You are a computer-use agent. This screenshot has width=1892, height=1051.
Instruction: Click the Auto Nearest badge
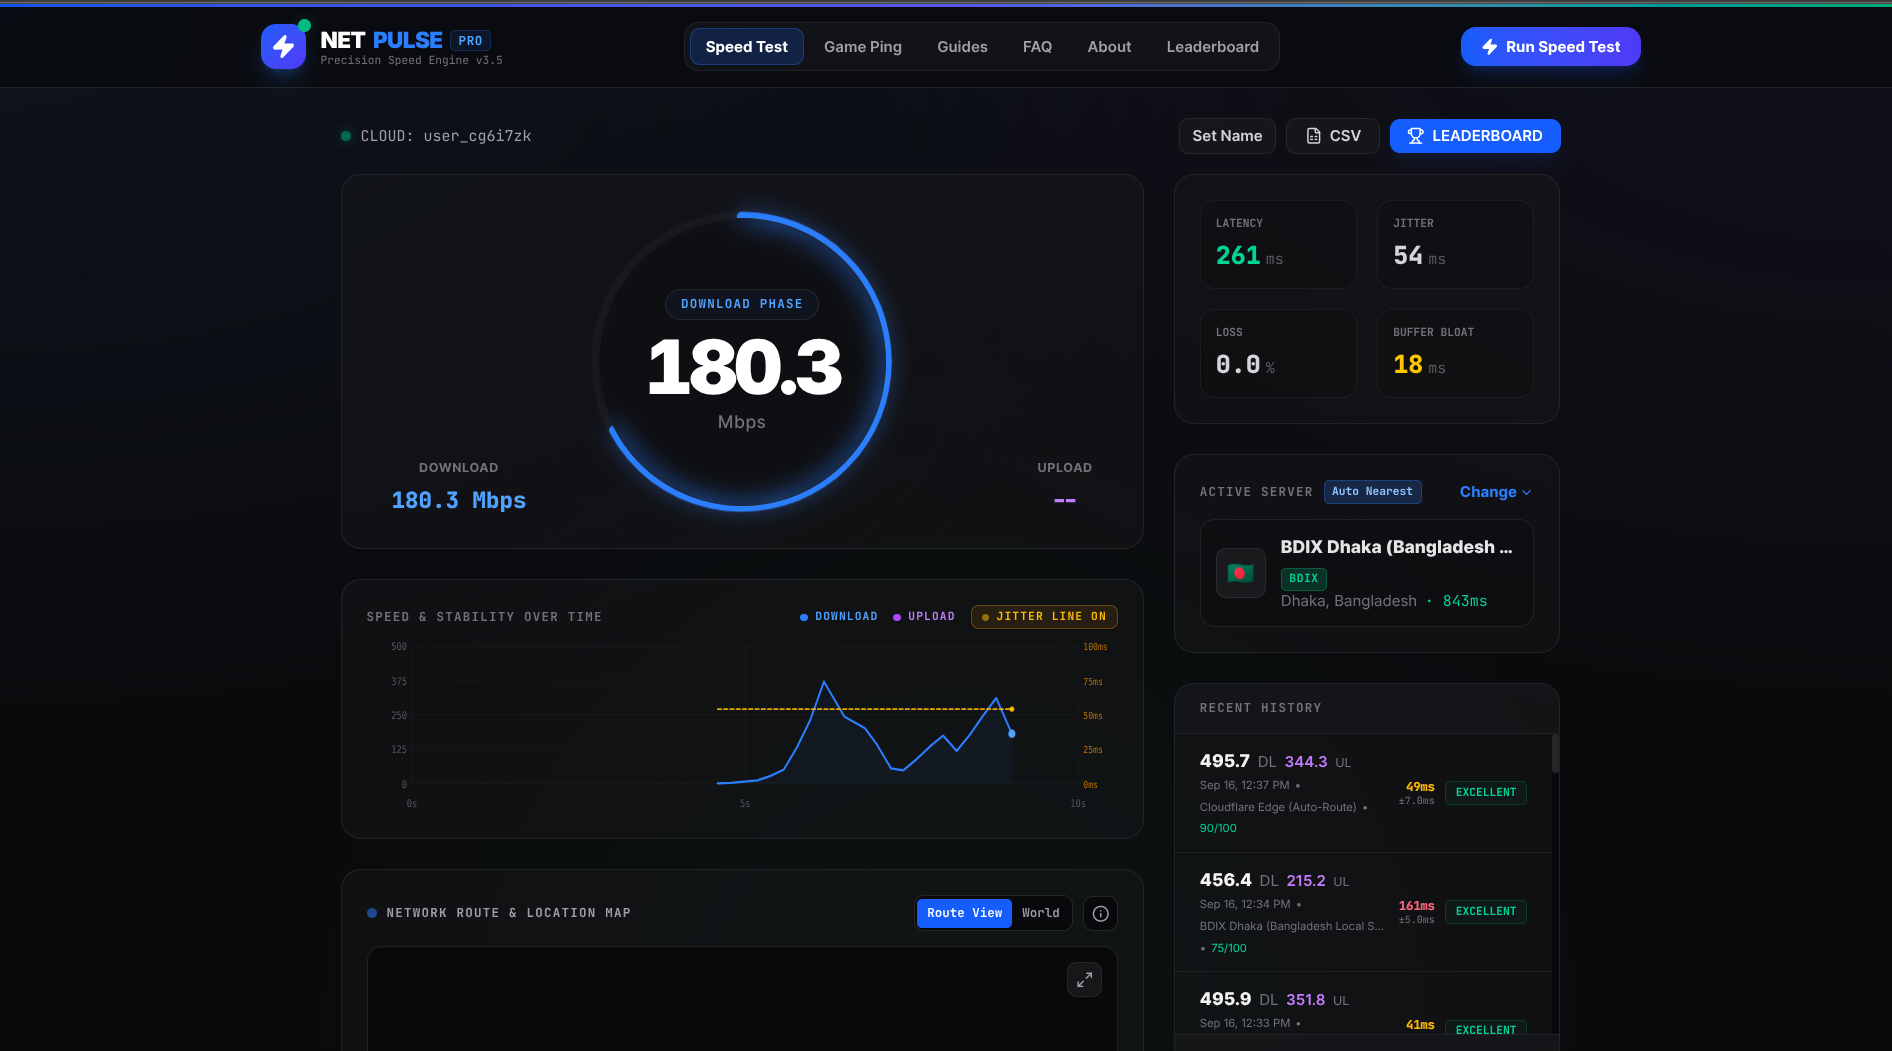coord(1372,492)
